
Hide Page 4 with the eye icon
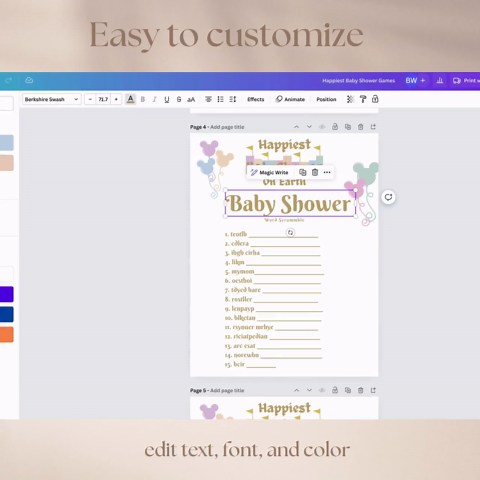322,127
